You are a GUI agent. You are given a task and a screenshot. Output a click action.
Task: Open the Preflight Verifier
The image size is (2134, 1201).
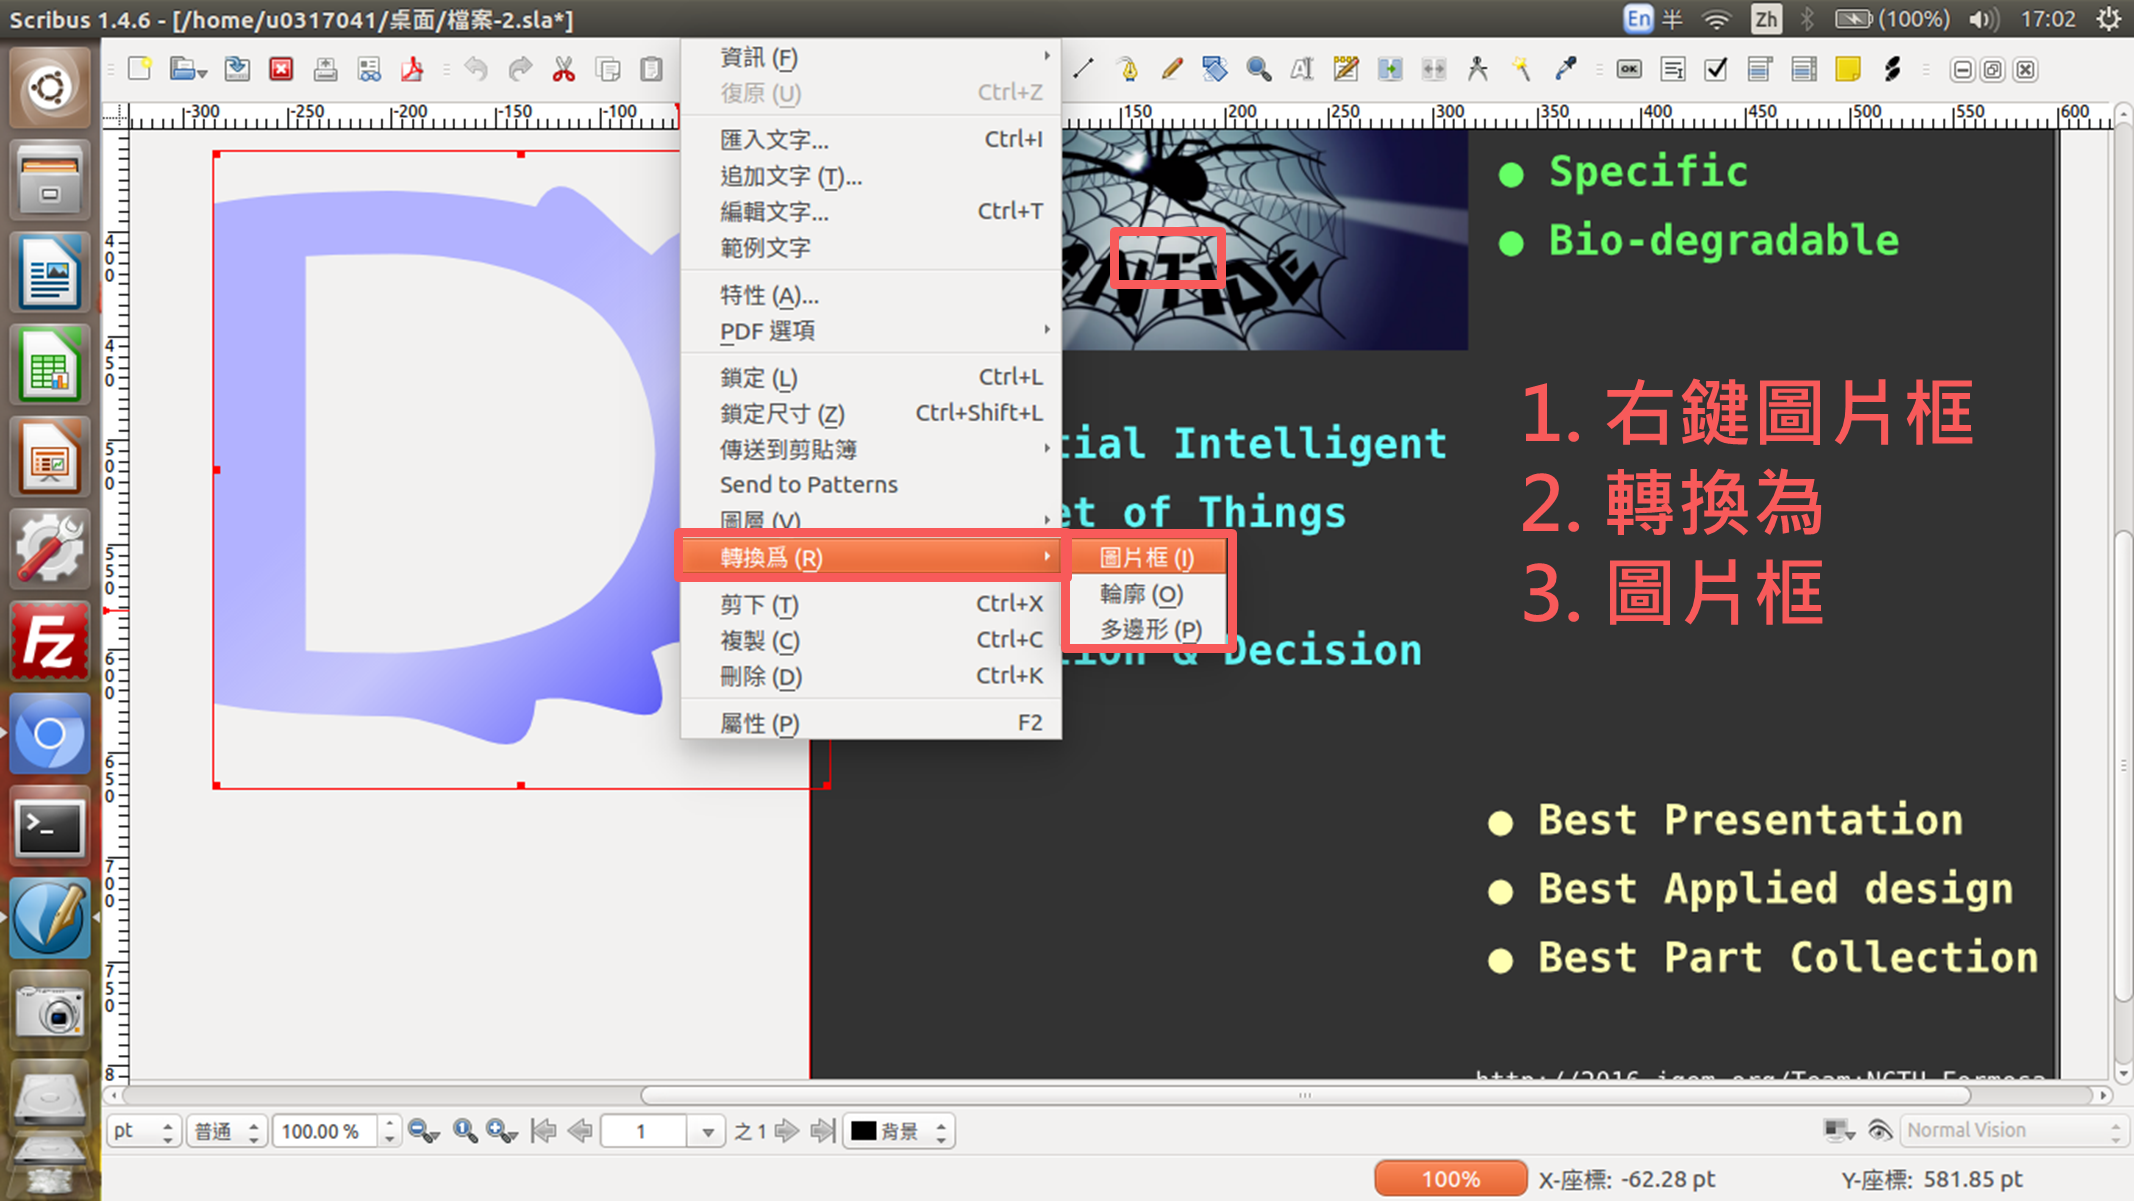(x=369, y=69)
